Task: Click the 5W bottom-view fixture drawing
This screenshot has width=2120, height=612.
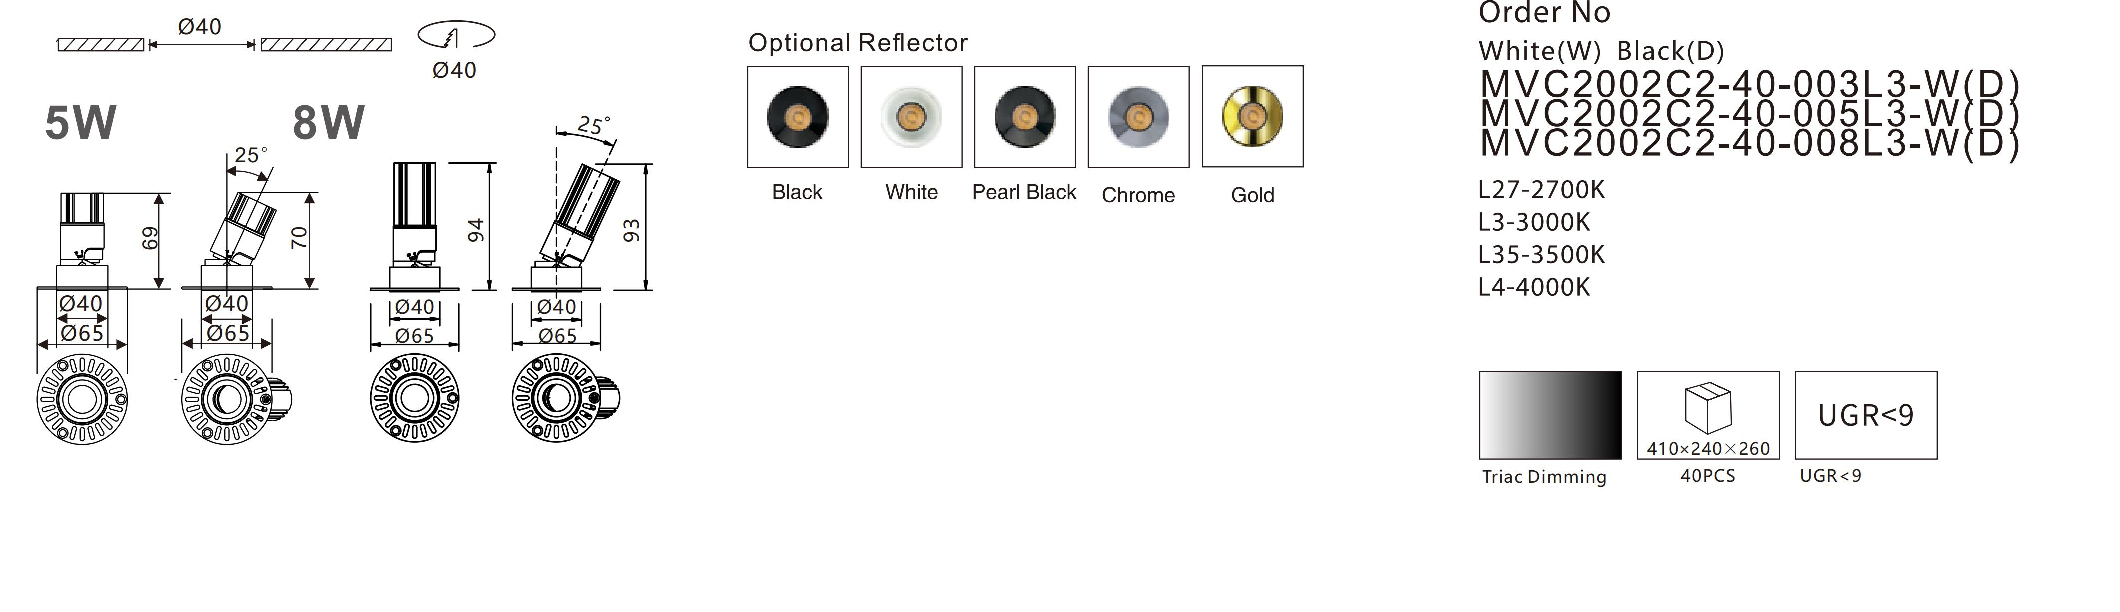Action: point(82,399)
